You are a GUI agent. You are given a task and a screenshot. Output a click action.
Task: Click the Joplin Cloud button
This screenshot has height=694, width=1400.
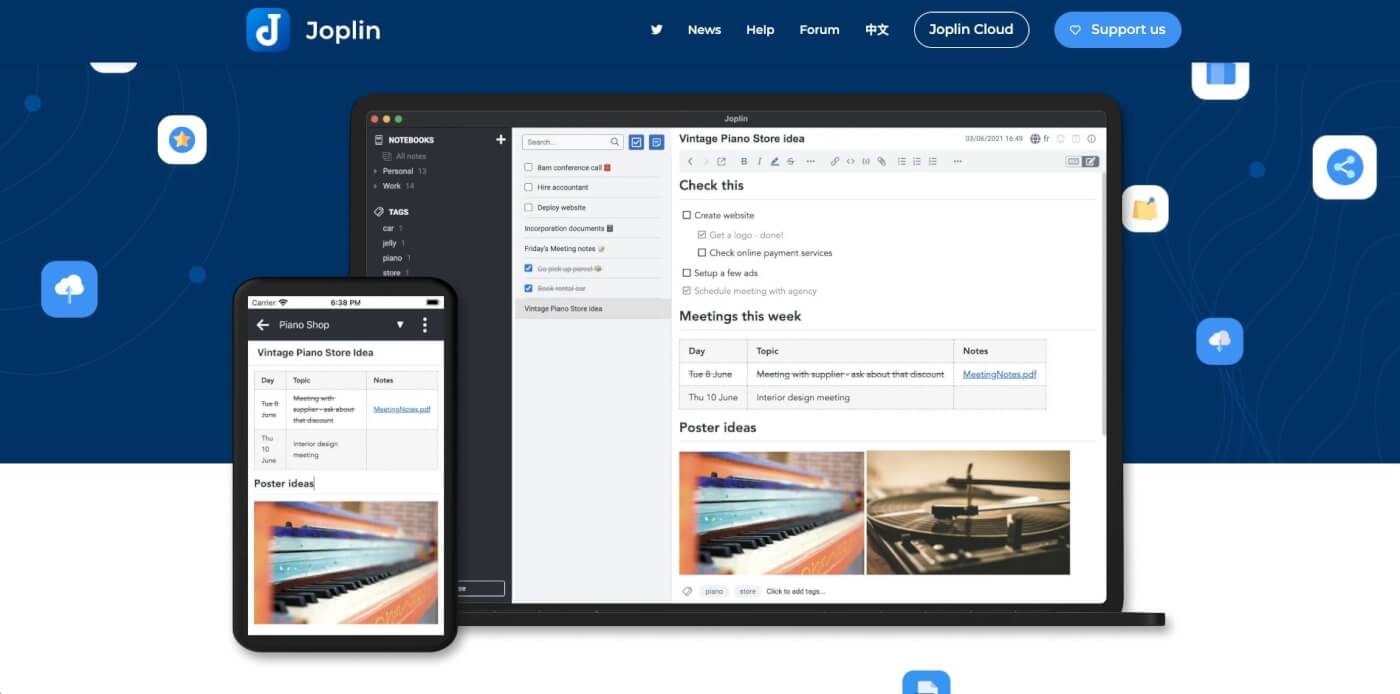(971, 30)
